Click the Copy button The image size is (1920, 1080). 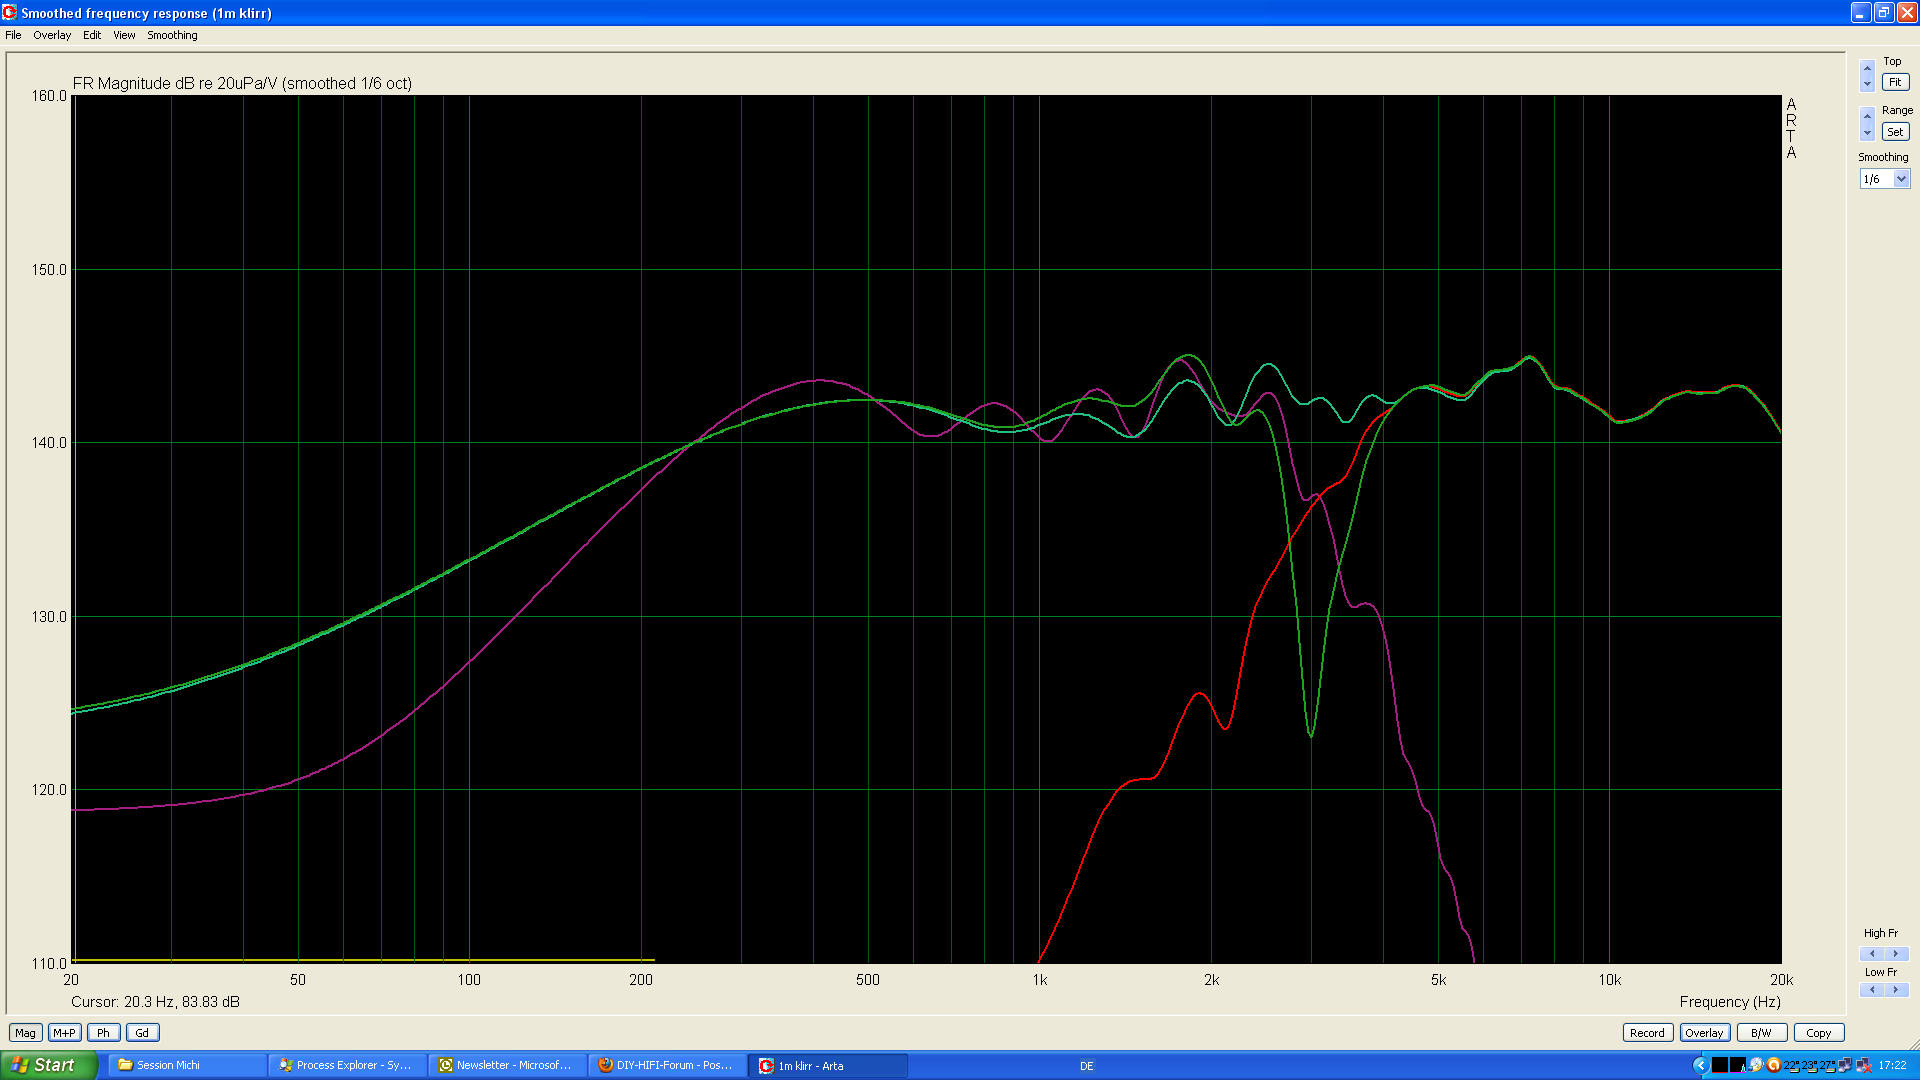tap(1818, 1033)
